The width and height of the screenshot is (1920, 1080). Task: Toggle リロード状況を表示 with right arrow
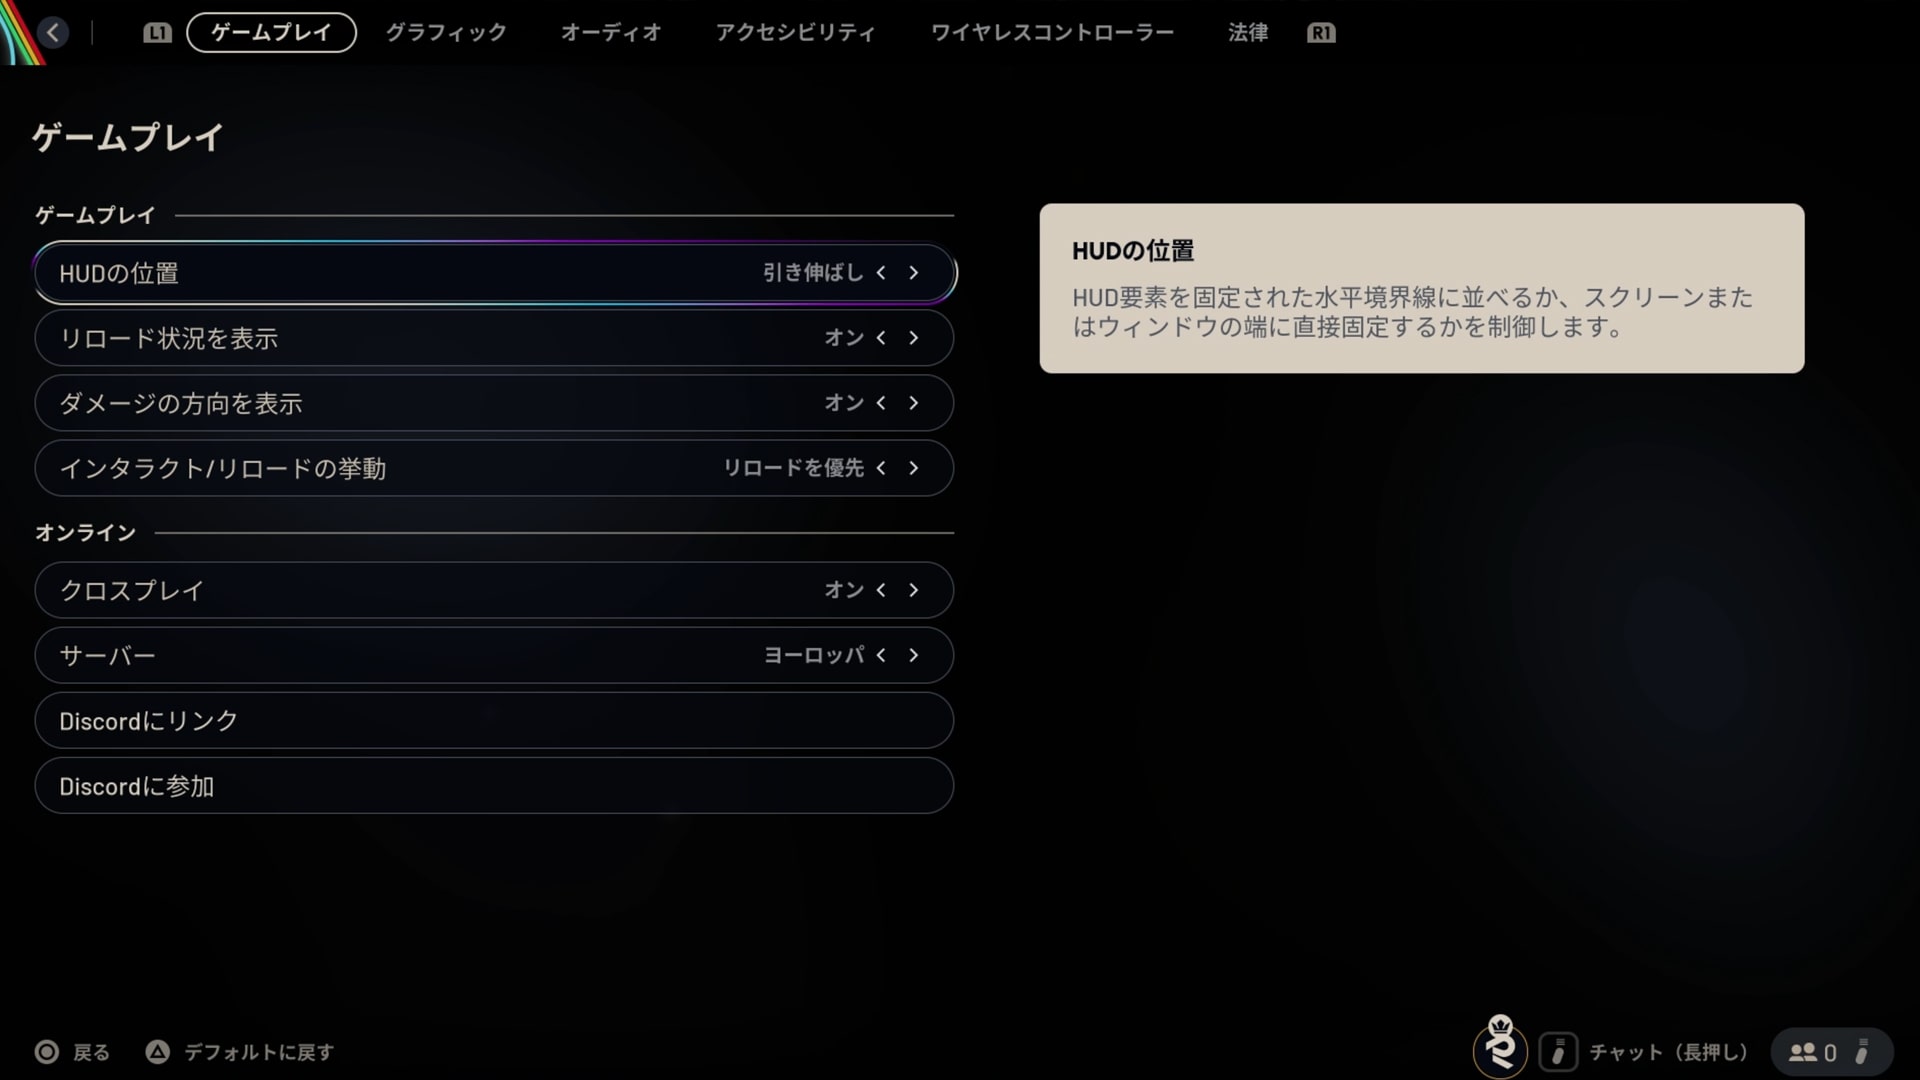[913, 338]
